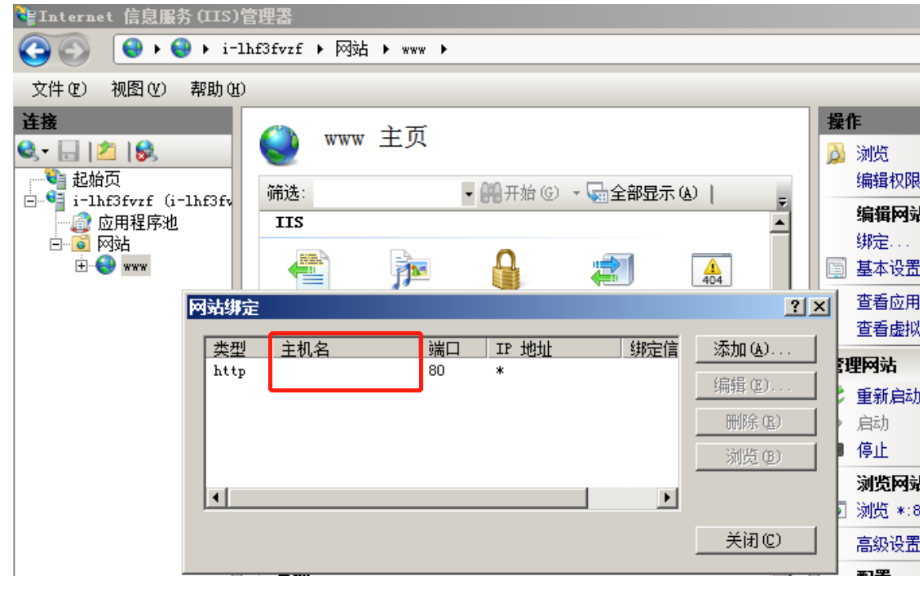Click the 关闭(C) button
Screen dimensions: 920x592
point(755,540)
